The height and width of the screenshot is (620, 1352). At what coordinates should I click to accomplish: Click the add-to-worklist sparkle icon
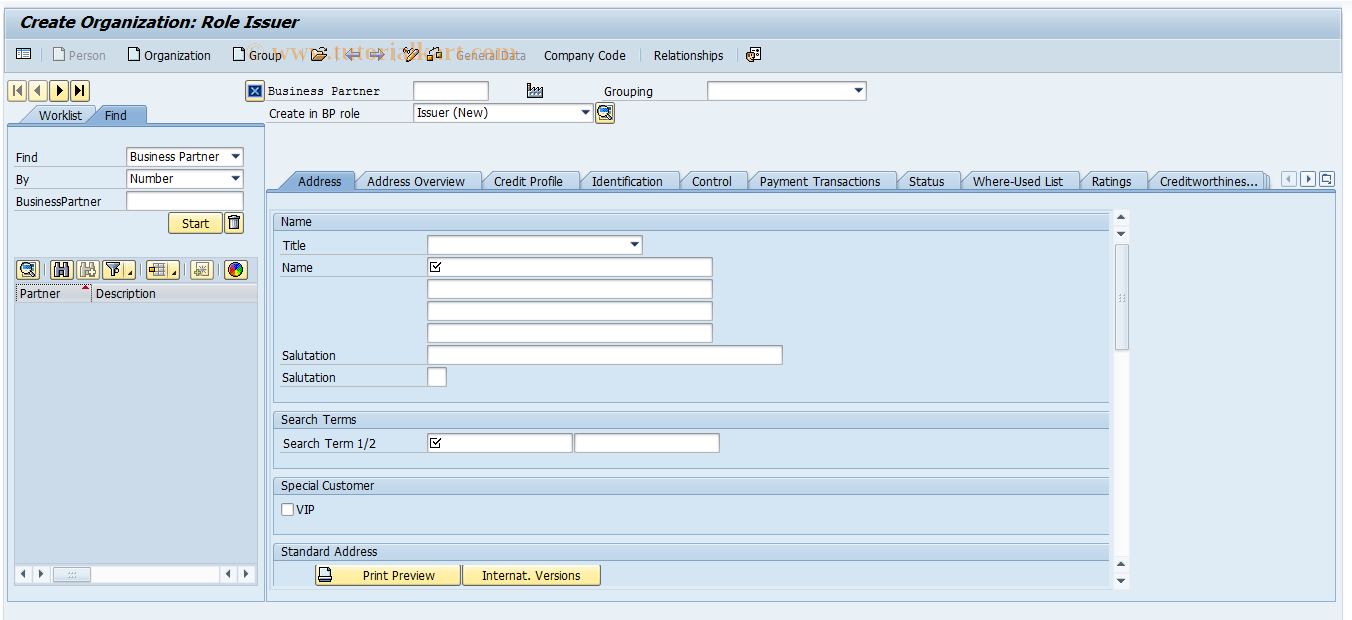point(202,270)
